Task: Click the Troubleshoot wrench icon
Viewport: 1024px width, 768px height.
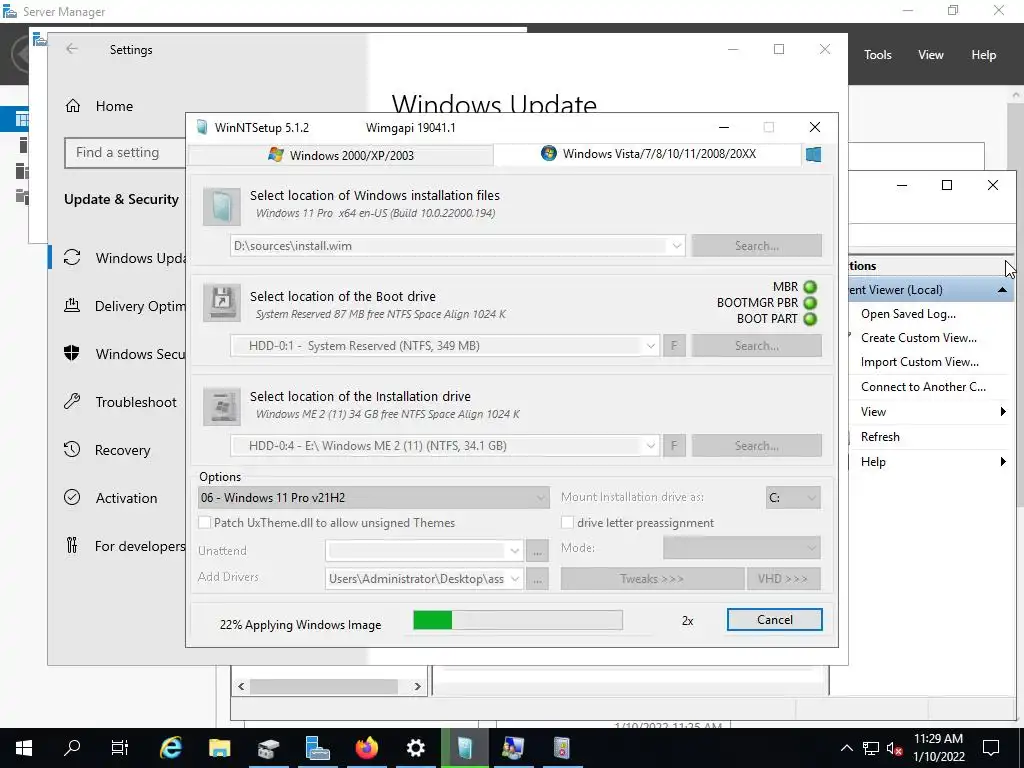Action: [x=72, y=401]
